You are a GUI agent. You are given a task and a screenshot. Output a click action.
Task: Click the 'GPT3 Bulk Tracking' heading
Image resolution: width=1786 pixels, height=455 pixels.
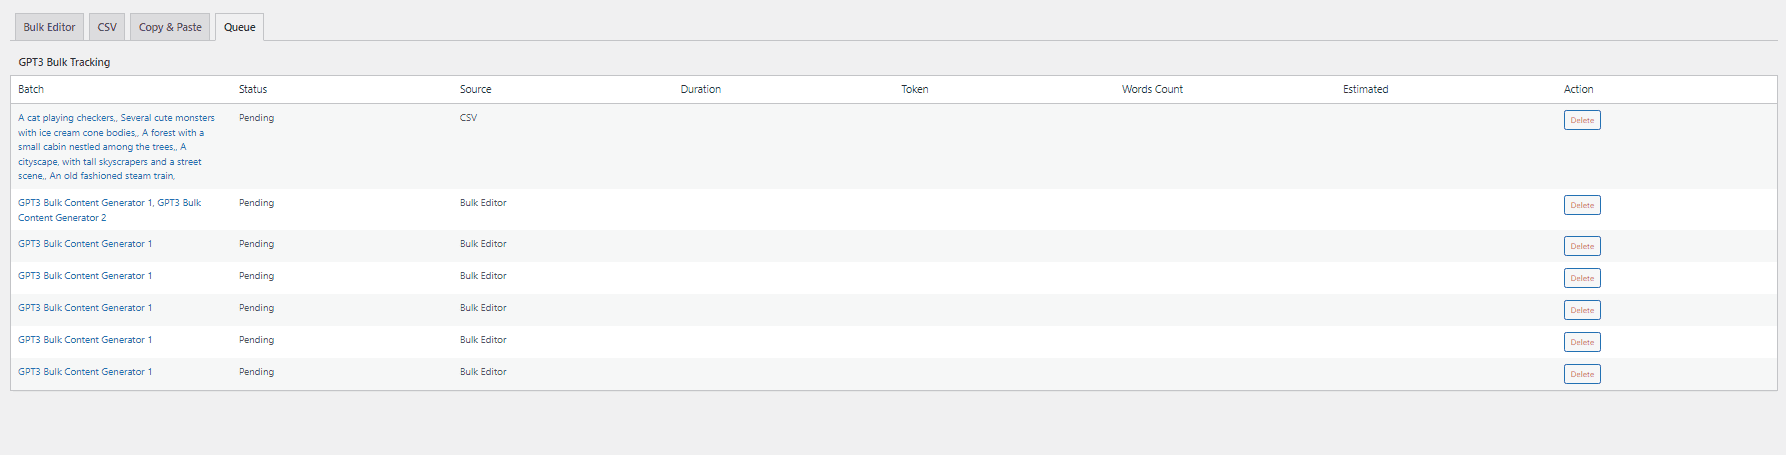[64, 62]
